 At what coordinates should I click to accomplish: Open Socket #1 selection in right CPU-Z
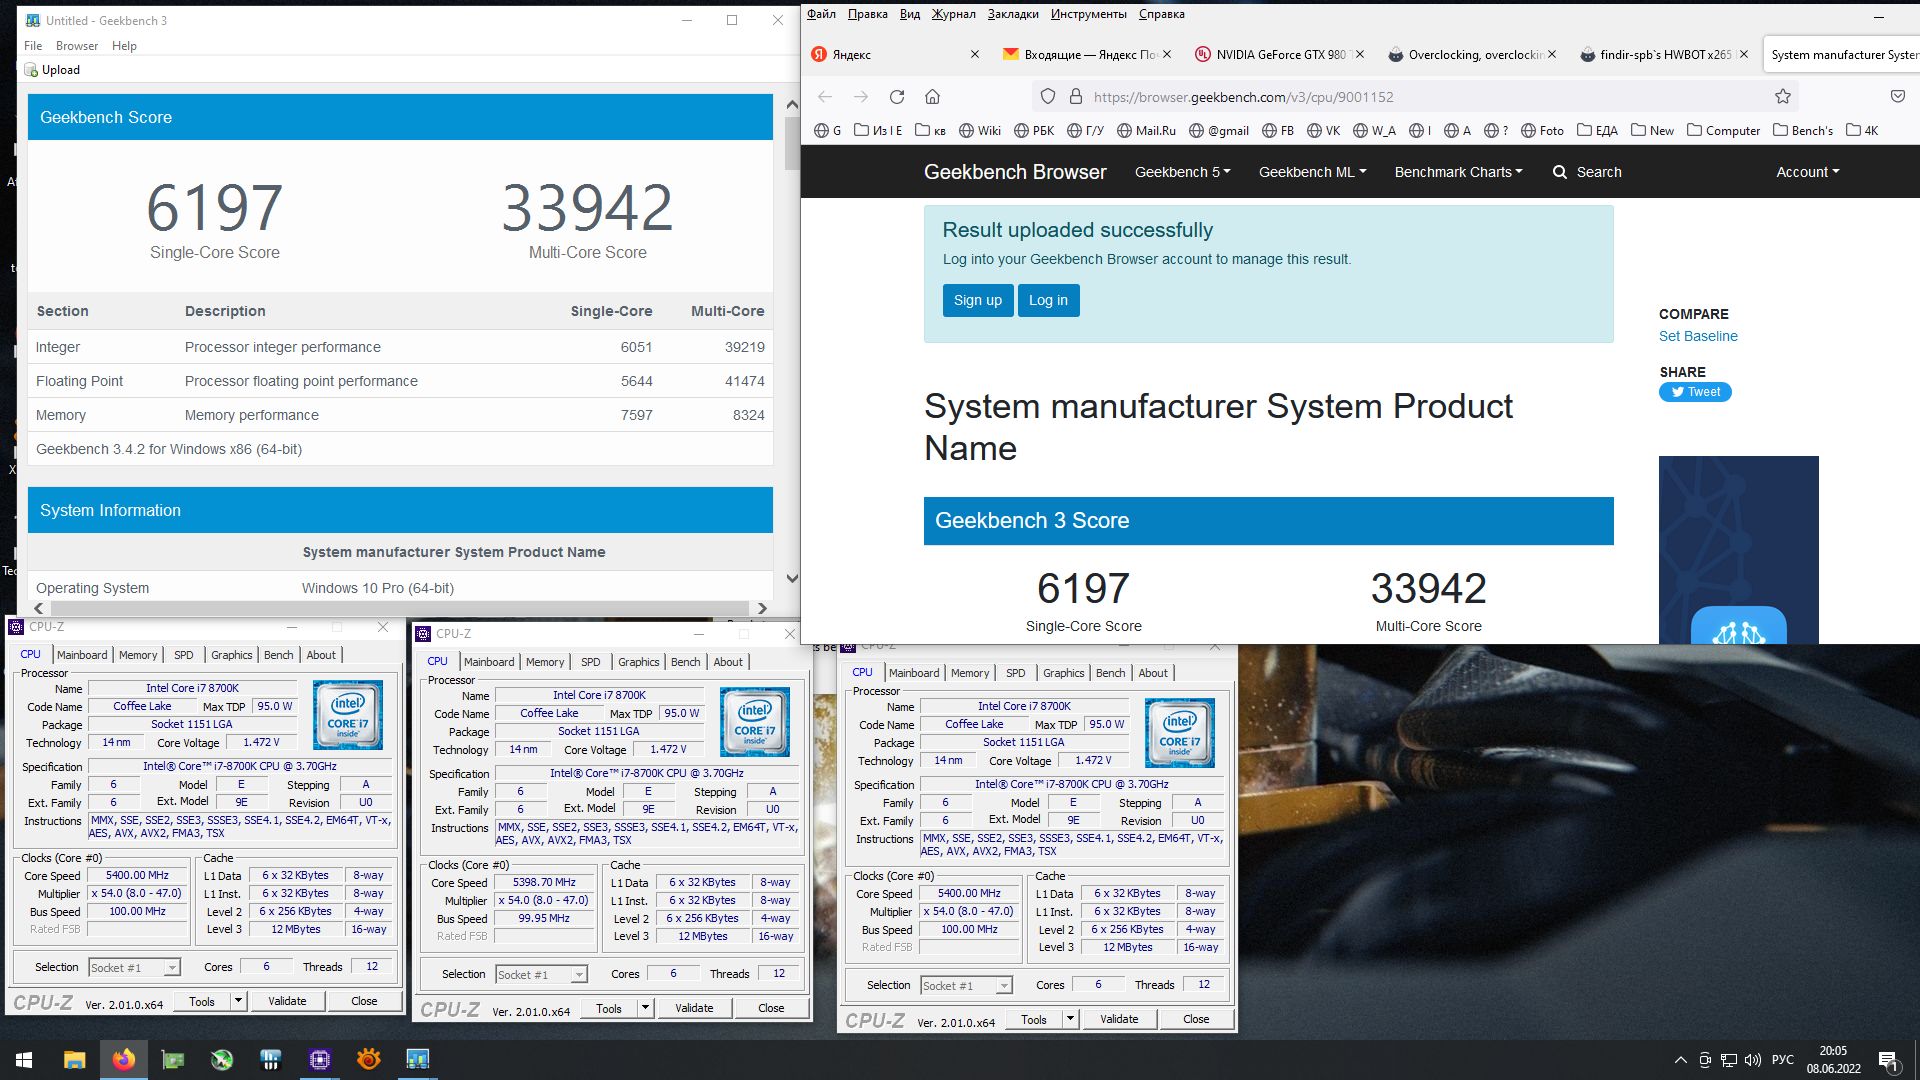tap(966, 986)
